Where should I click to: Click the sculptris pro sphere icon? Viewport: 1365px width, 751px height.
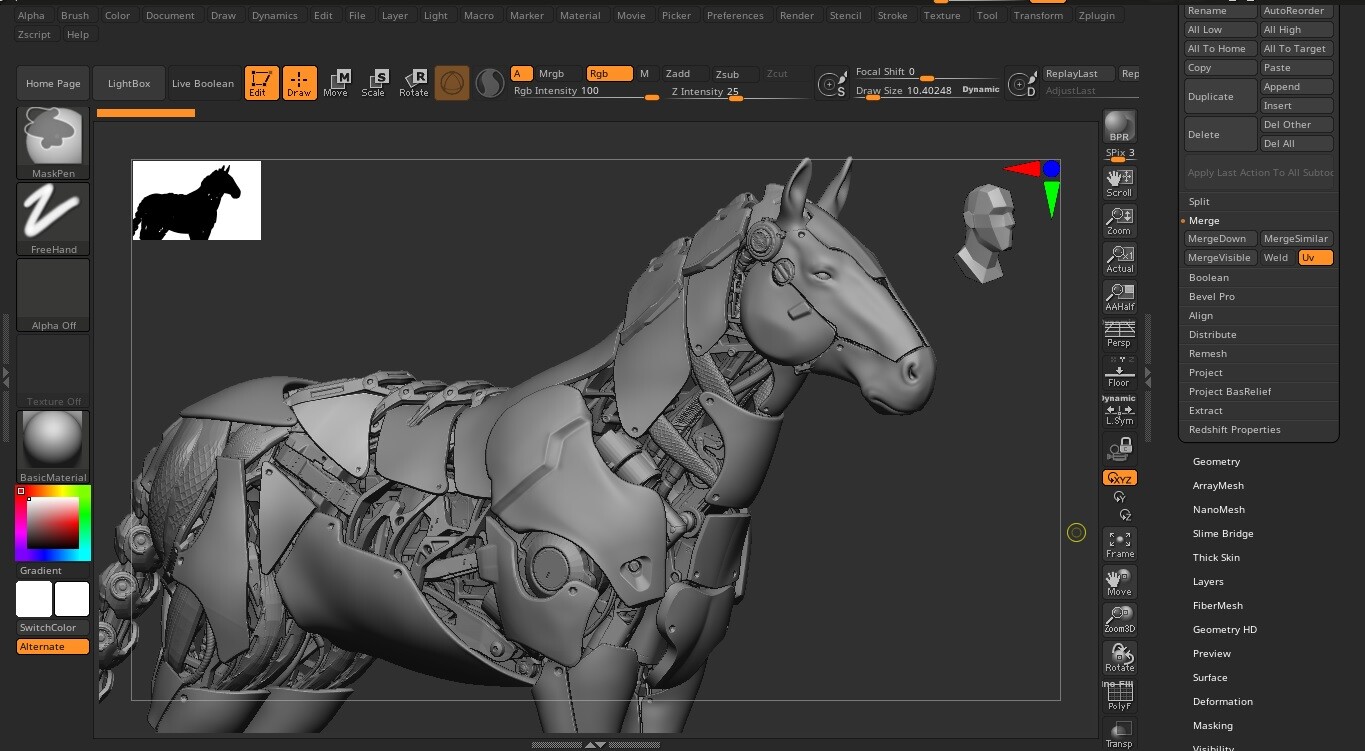(x=489, y=83)
